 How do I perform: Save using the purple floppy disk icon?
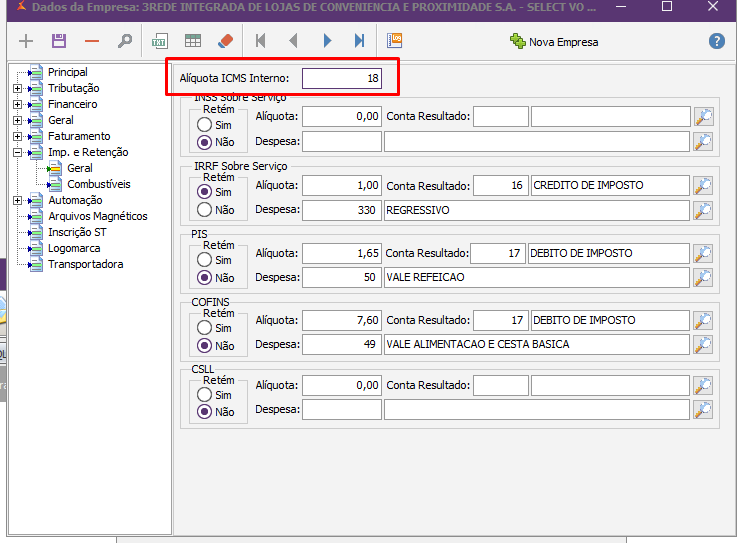click(x=59, y=41)
